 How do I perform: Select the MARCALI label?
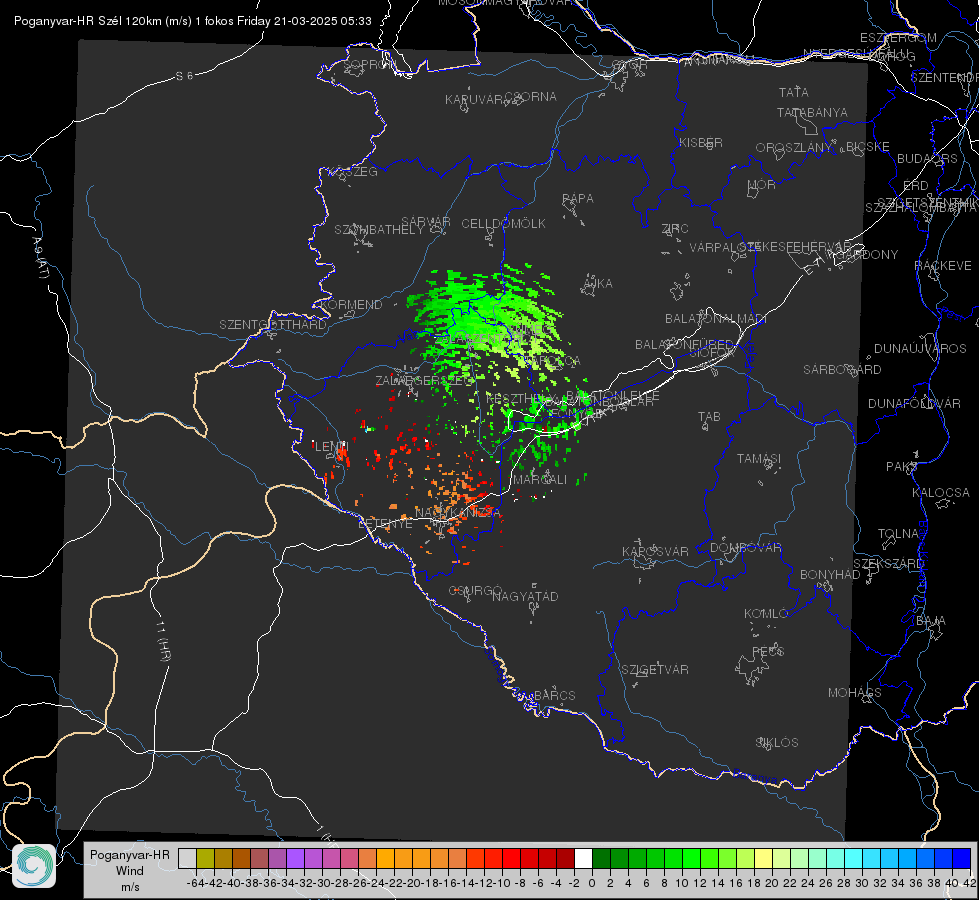[x=539, y=479]
